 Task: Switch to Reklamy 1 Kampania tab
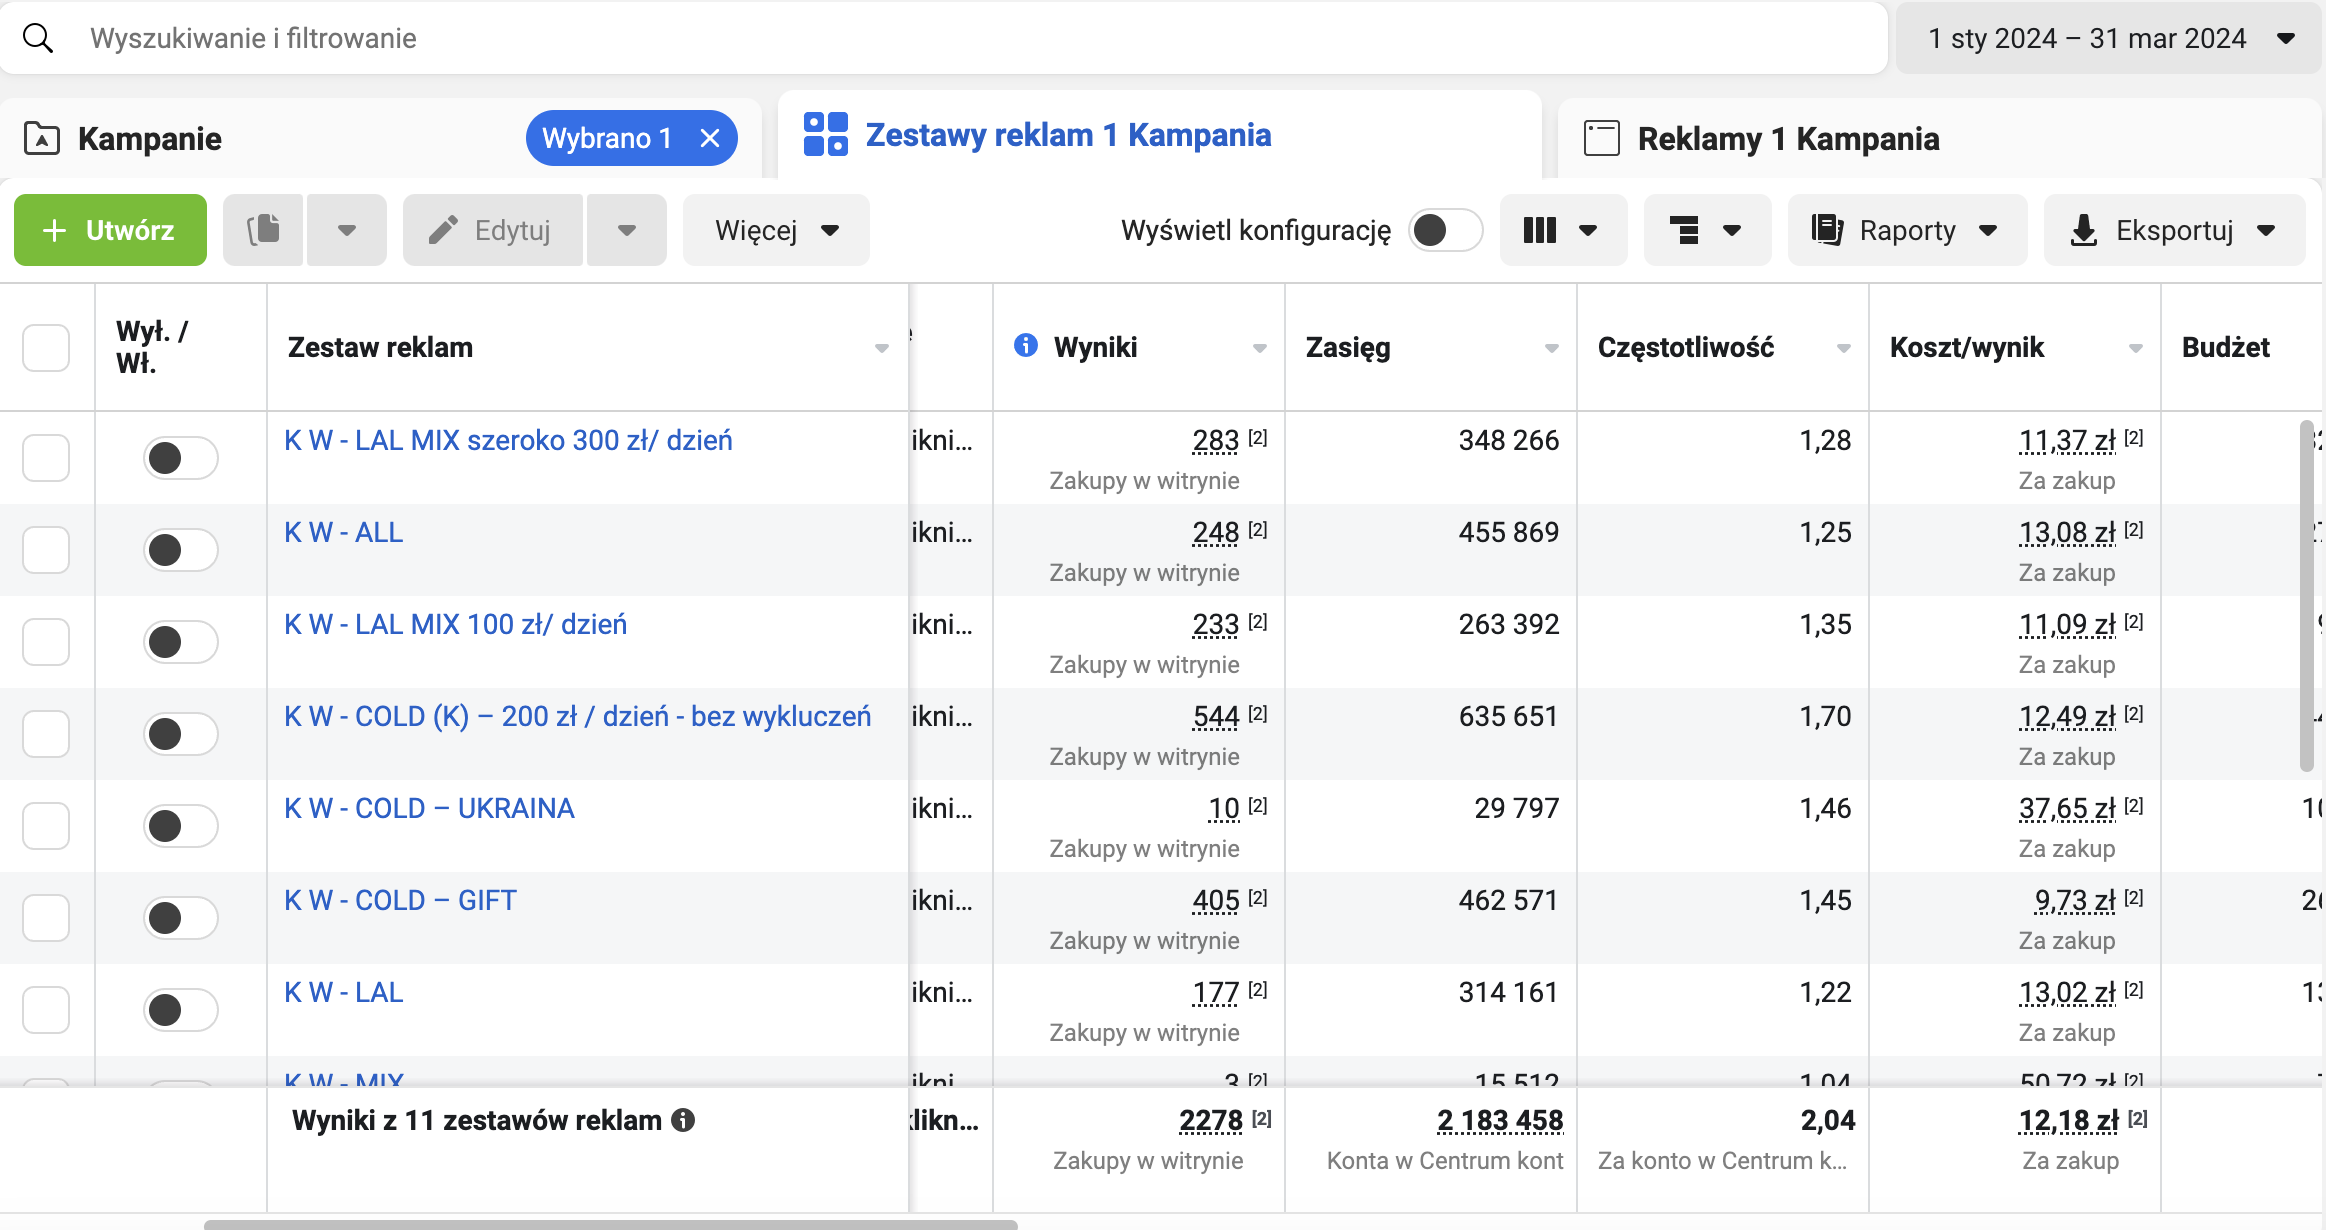click(1787, 138)
